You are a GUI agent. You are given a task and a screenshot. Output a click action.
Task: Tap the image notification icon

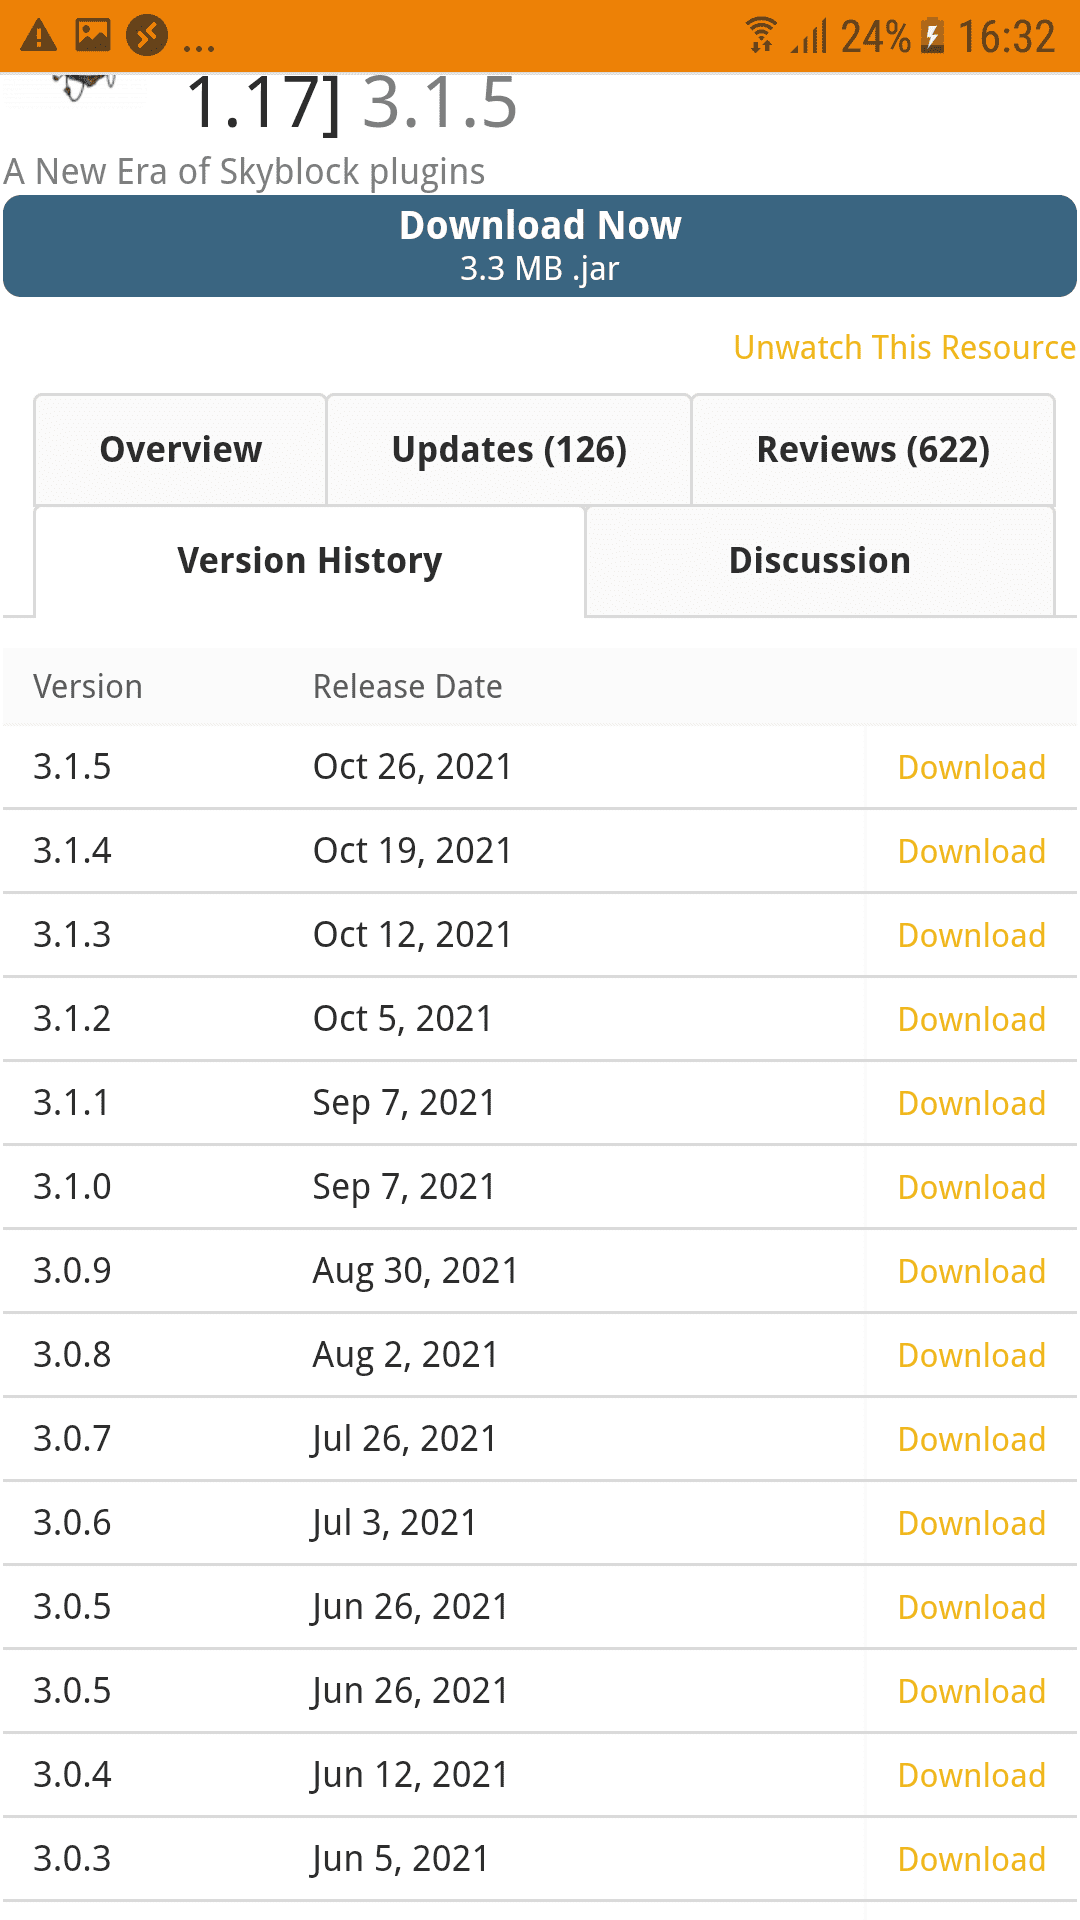tap(93, 36)
